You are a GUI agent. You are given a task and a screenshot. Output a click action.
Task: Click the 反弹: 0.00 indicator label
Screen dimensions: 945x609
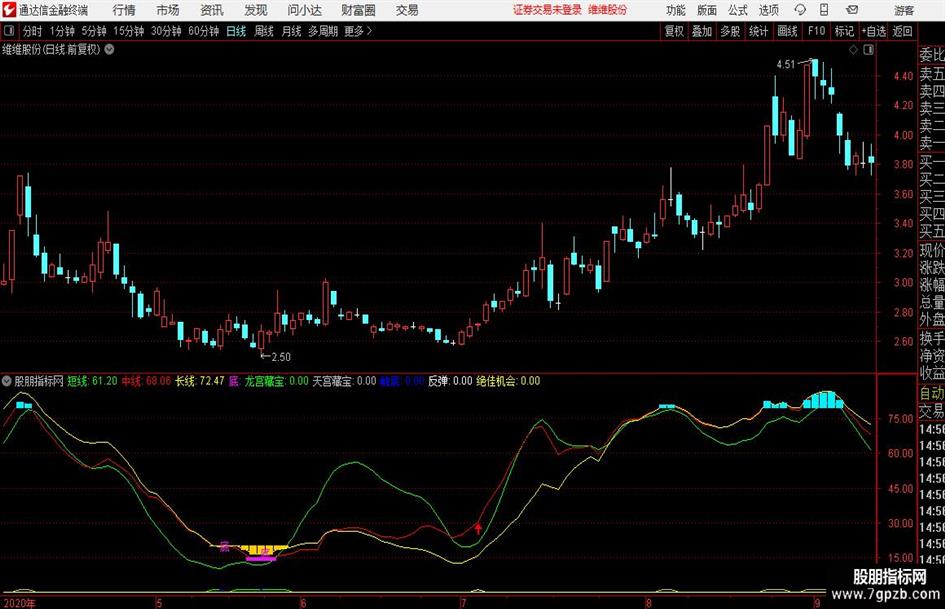[450, 381]
